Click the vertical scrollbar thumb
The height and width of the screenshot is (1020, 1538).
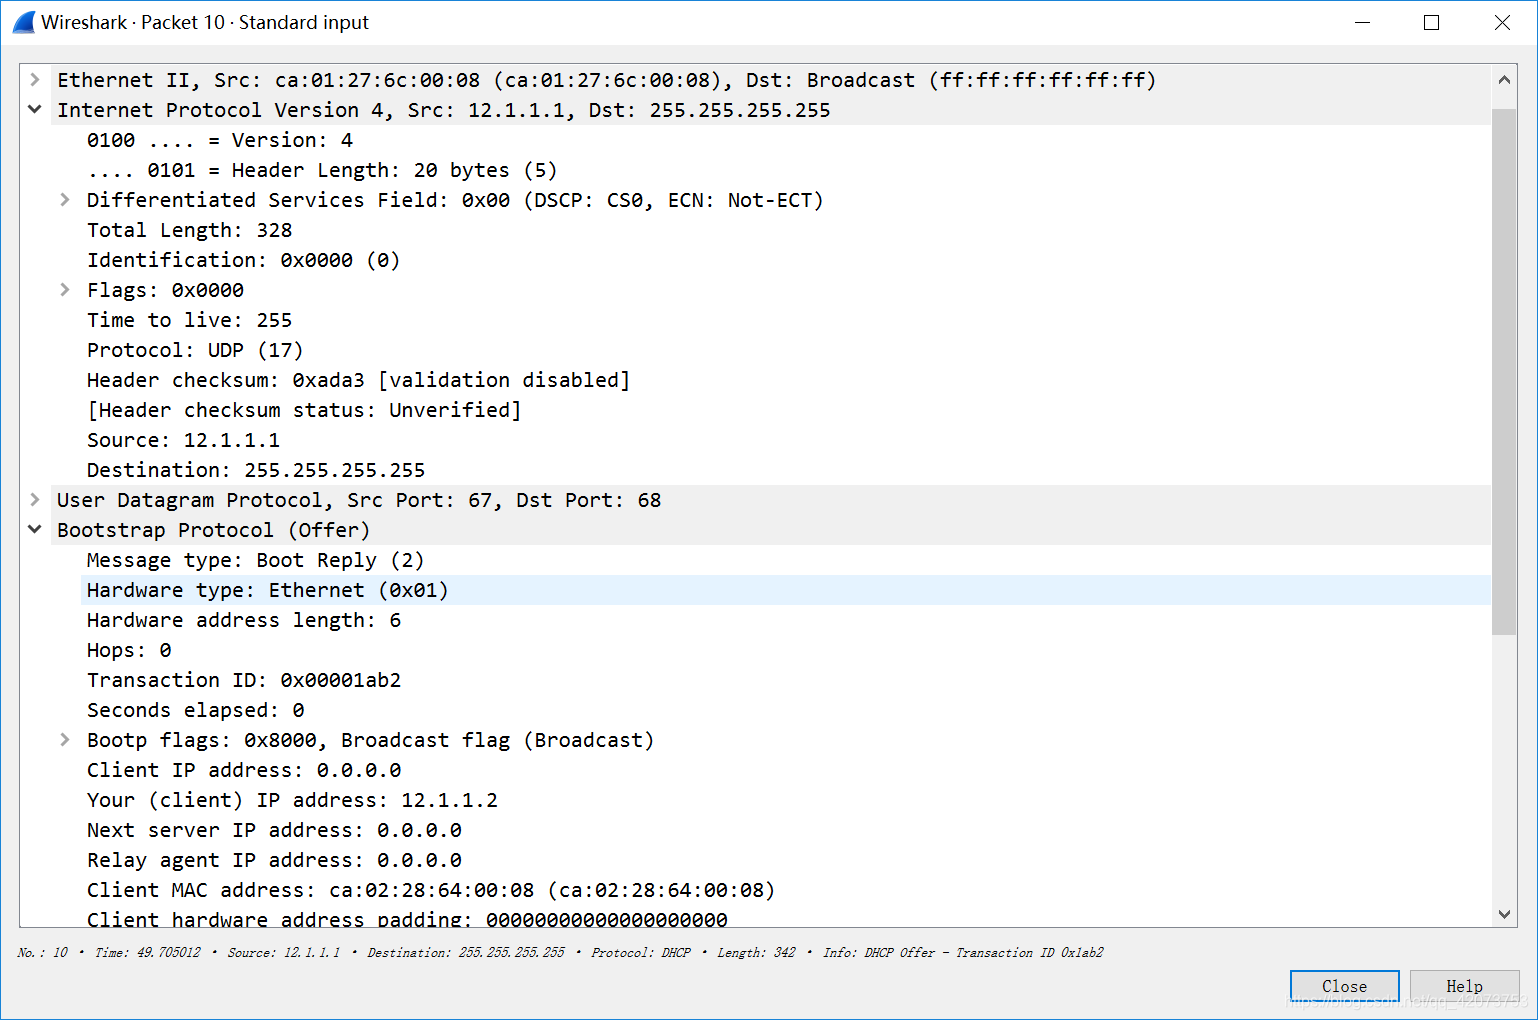(1504, 372)
